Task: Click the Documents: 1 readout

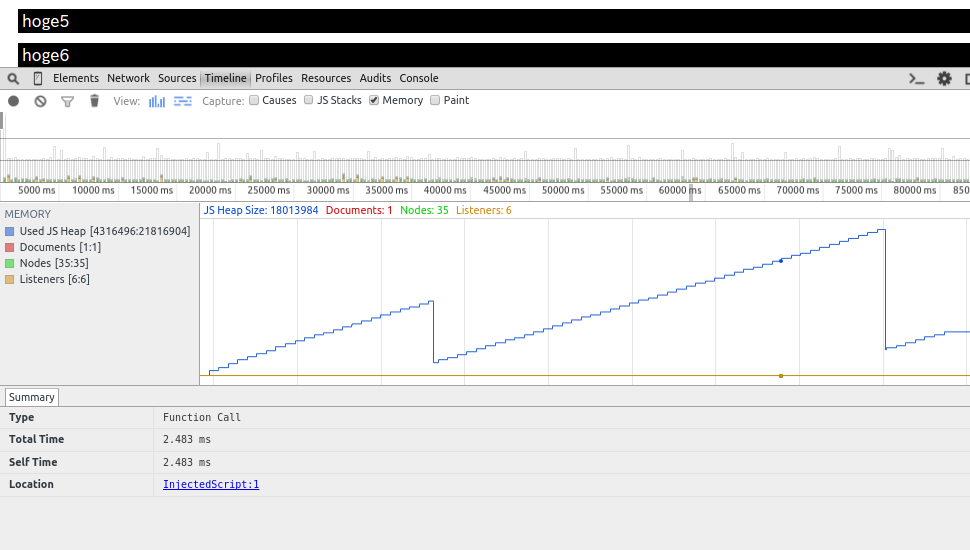Action: [359, 210]
